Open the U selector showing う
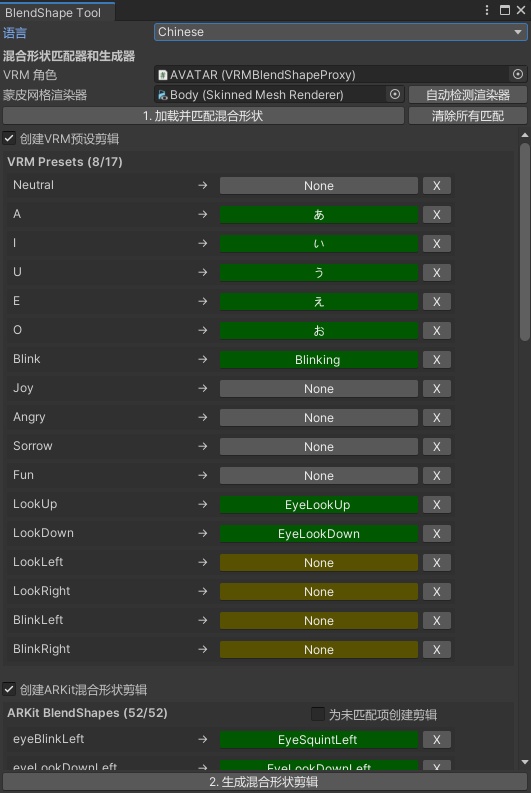This screenshot has height=793, width=531. (319, 273)
